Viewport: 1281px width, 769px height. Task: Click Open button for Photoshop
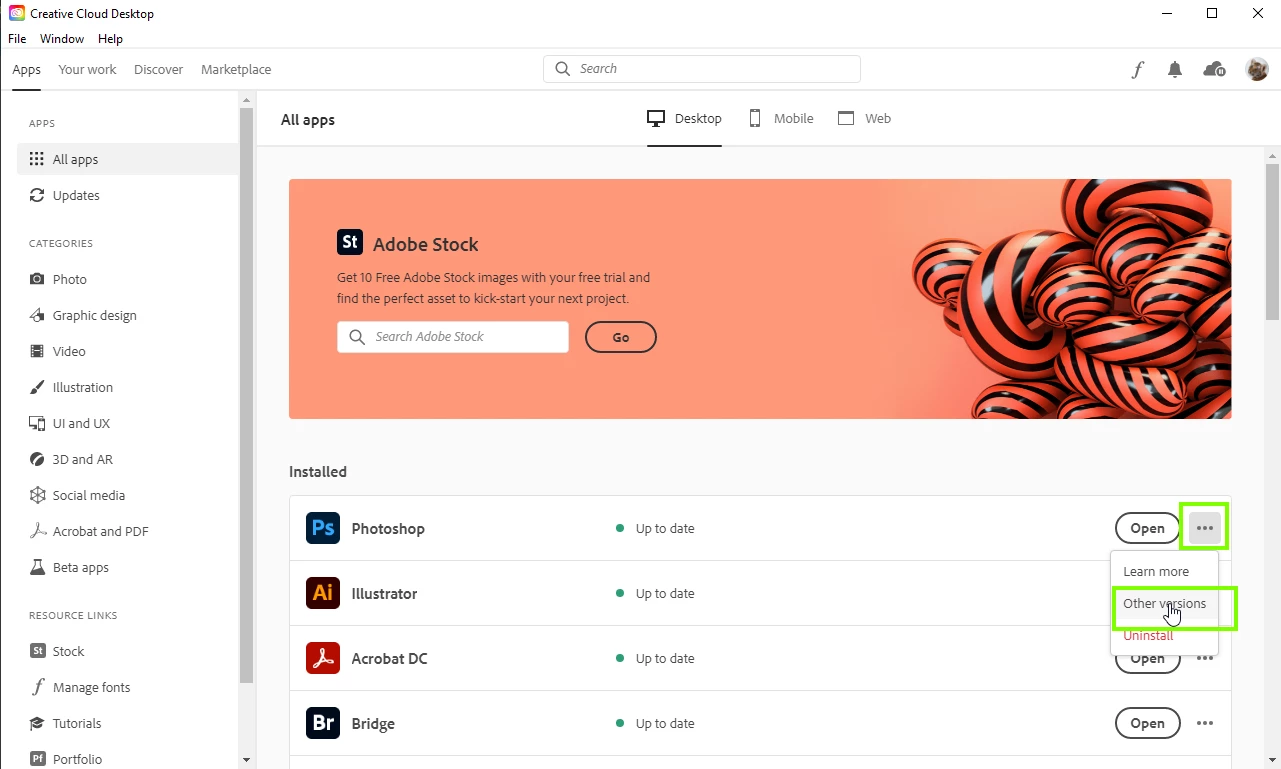click(x=1147, y=528)
